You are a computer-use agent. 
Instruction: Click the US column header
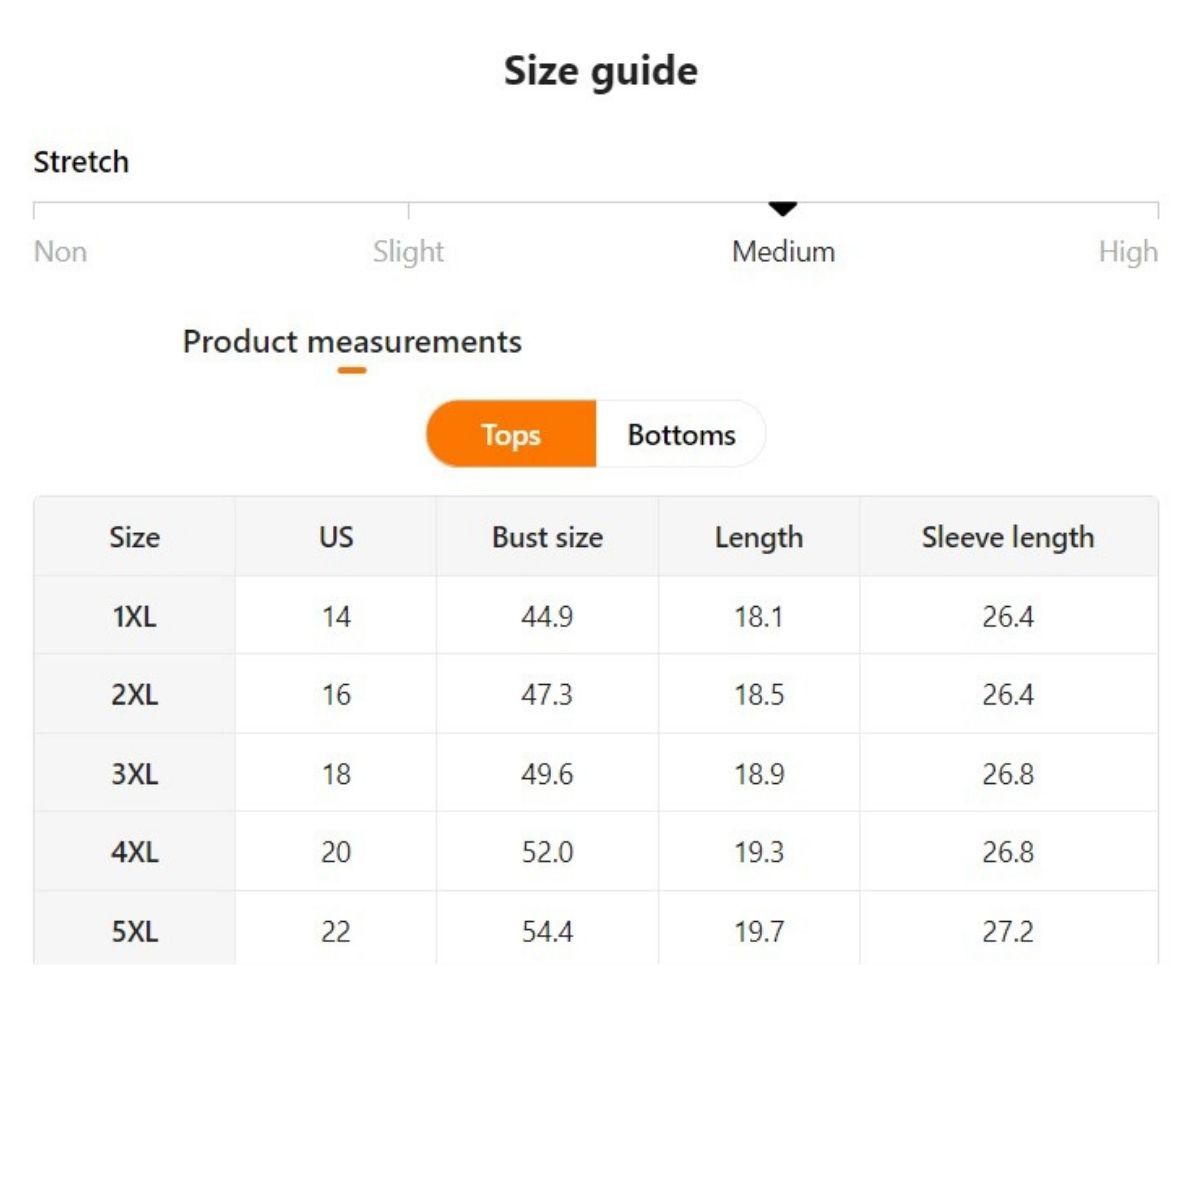[336, 537]
